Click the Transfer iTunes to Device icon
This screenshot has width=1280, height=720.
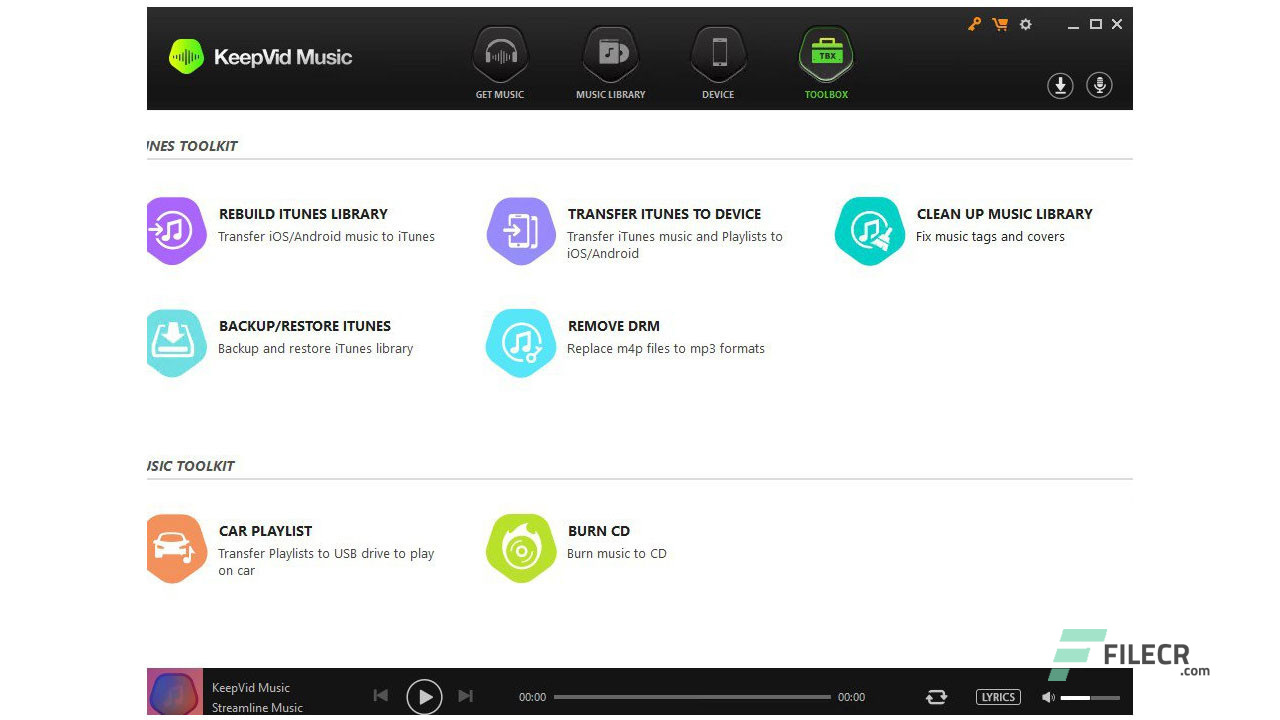tap(520, 231)
